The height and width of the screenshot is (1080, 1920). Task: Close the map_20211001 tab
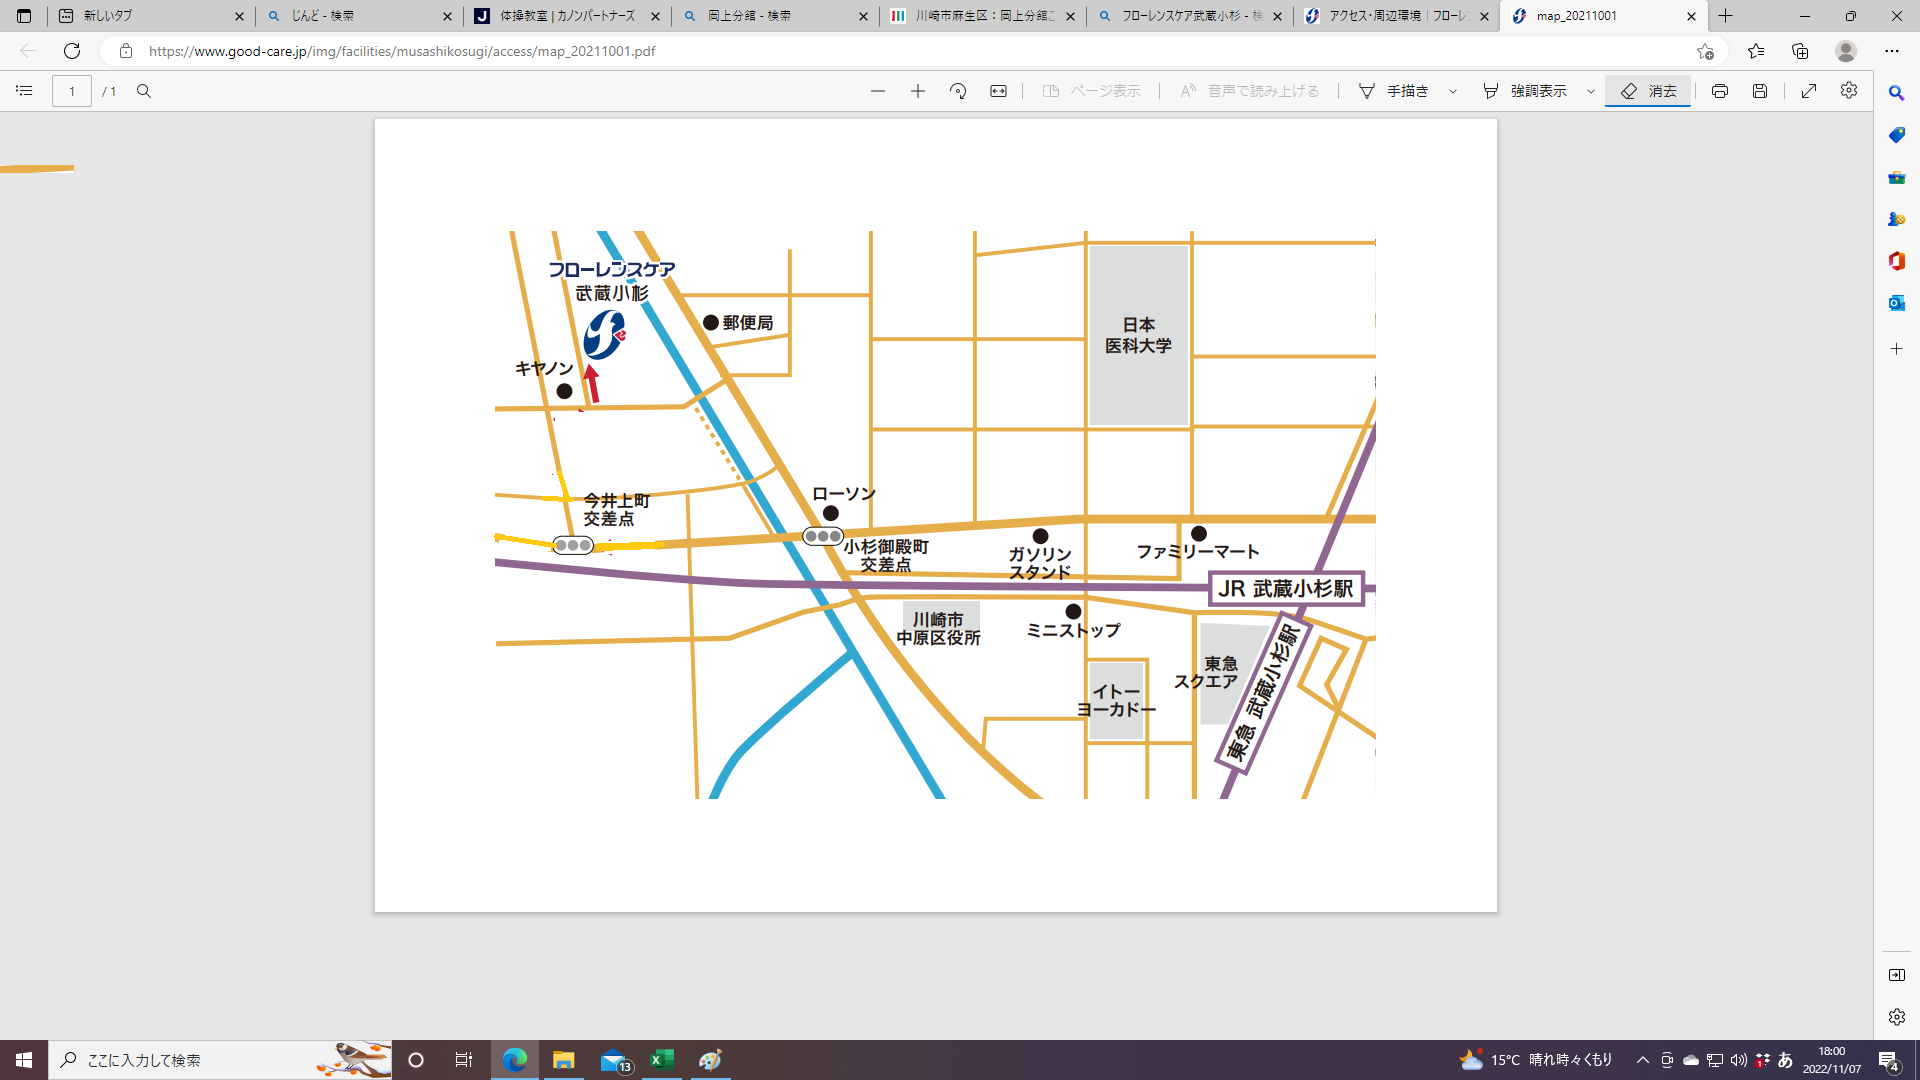pos(1691,16)
